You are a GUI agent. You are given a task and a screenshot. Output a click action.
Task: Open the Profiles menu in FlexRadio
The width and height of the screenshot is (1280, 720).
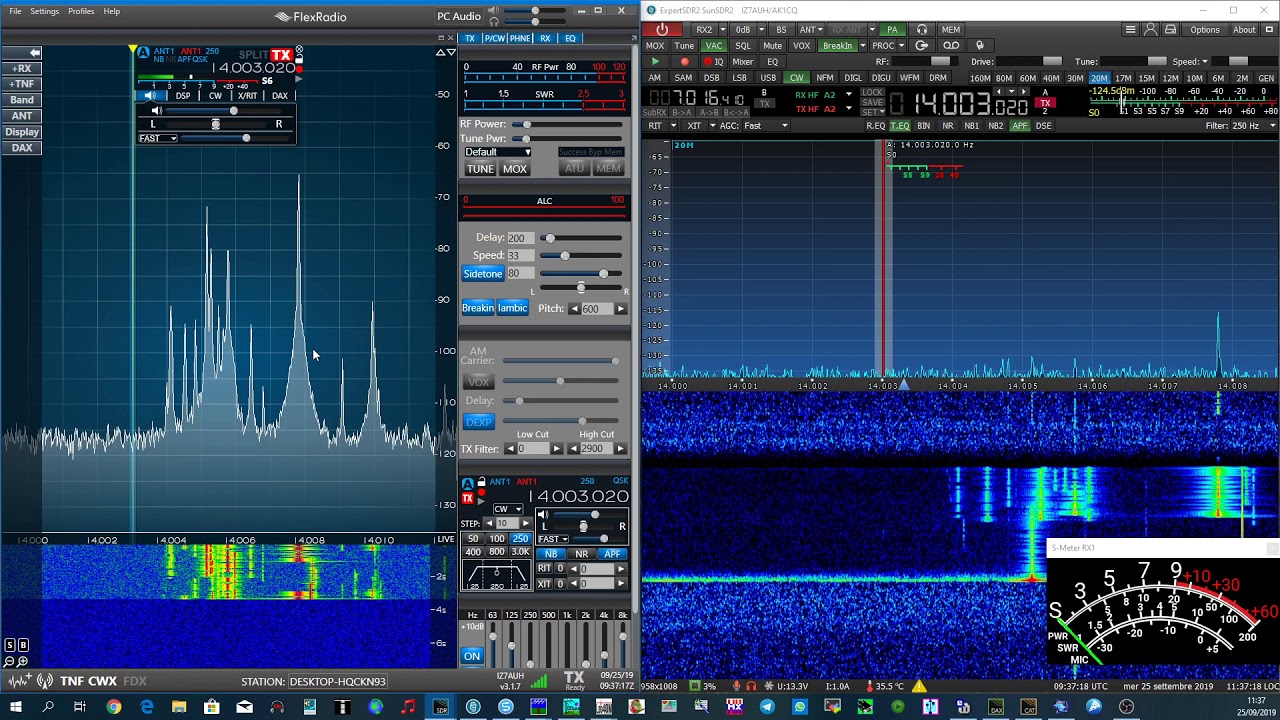(x=81, y=11)
